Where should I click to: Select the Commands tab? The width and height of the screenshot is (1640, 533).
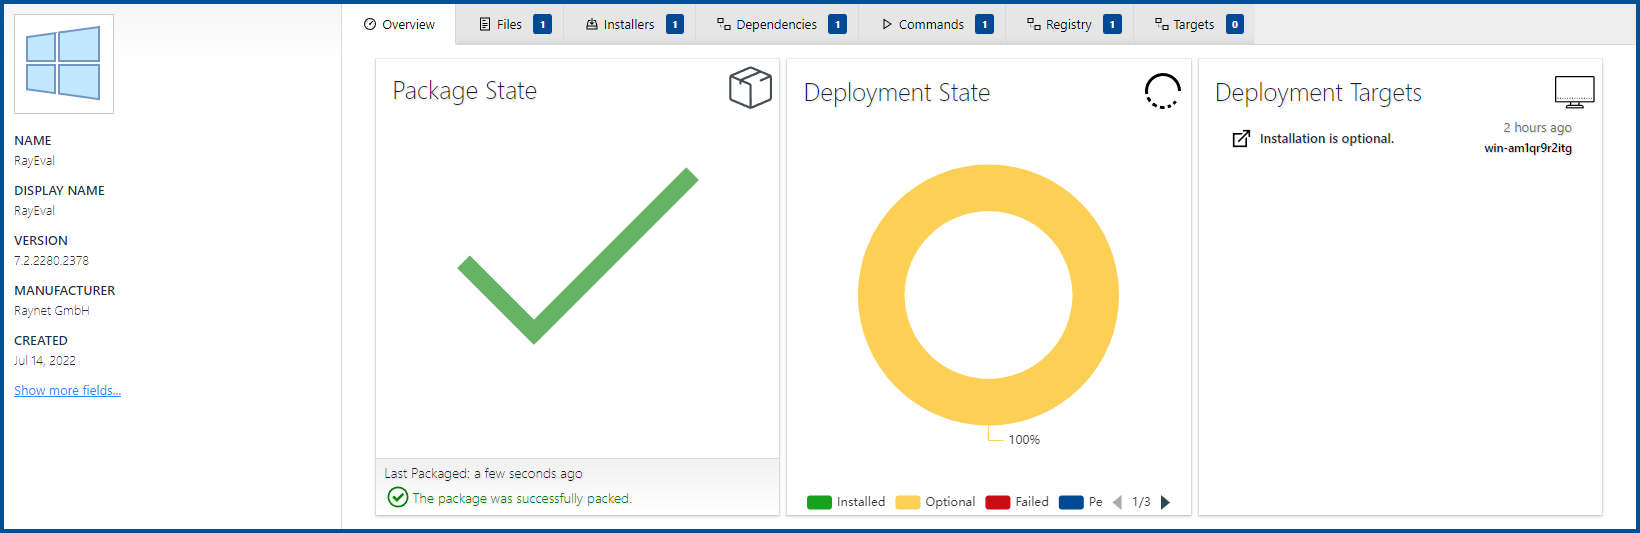point(930,25)
